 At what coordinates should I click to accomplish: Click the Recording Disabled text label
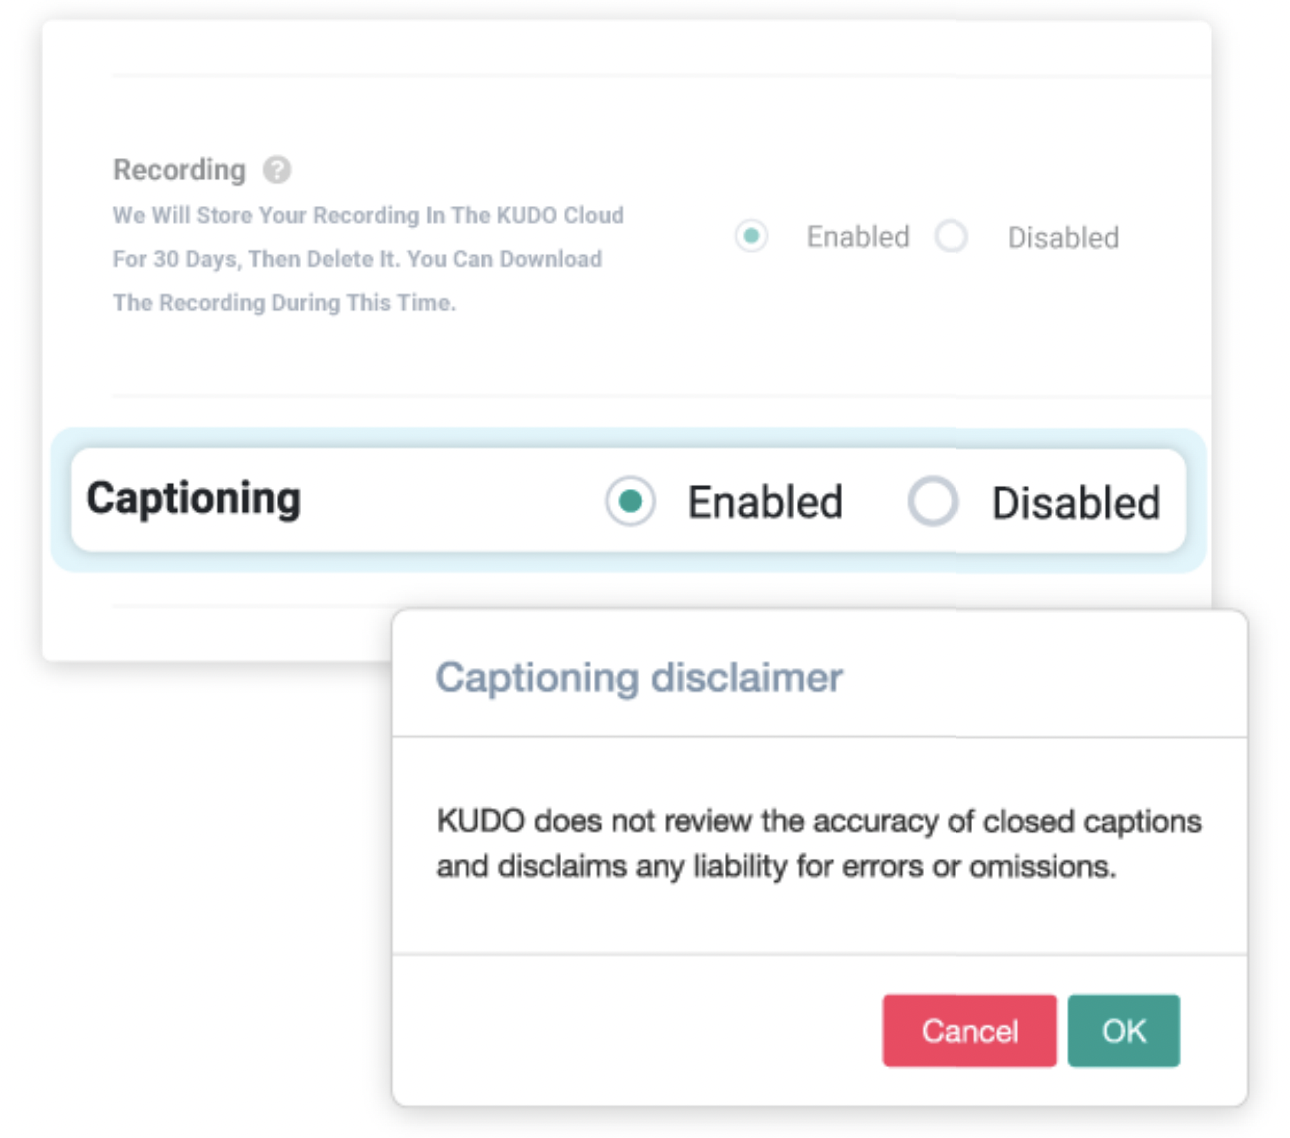1063,238
